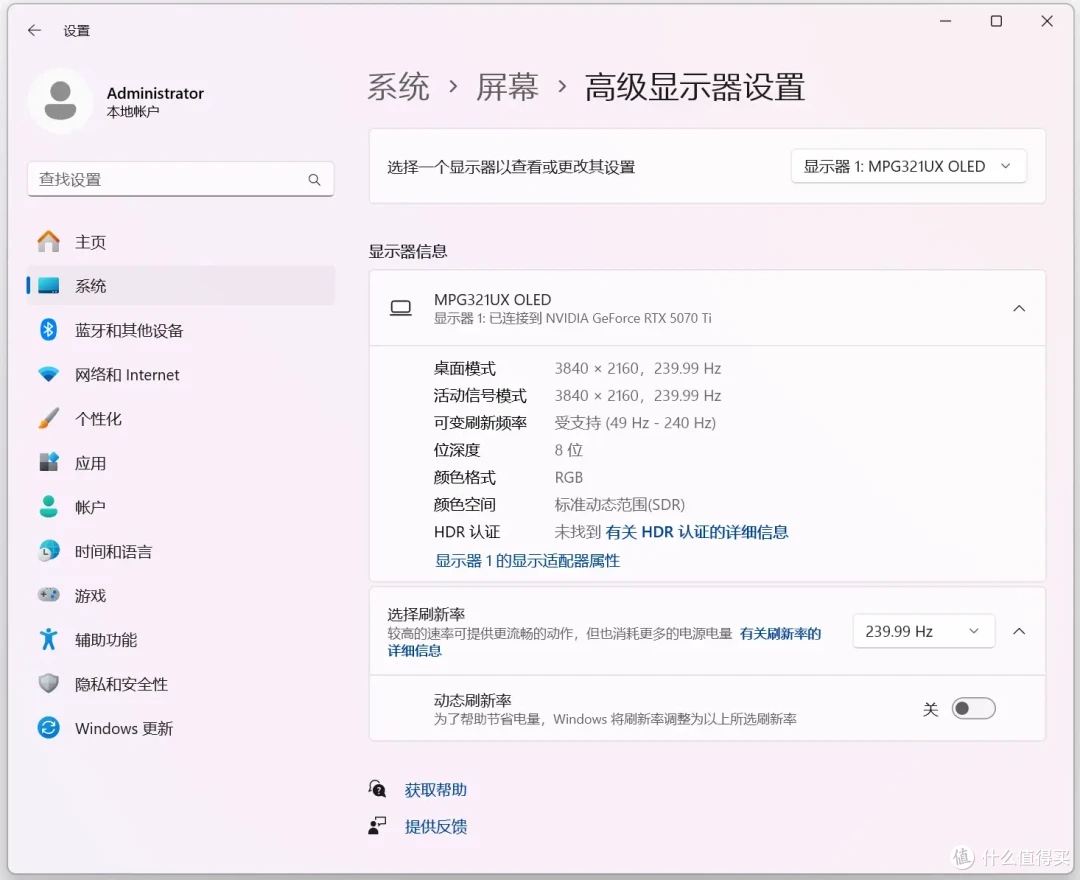This screenshot has height=880, width=1080.
Task: Click the 提供反馈 link
Action: [435, 826]
